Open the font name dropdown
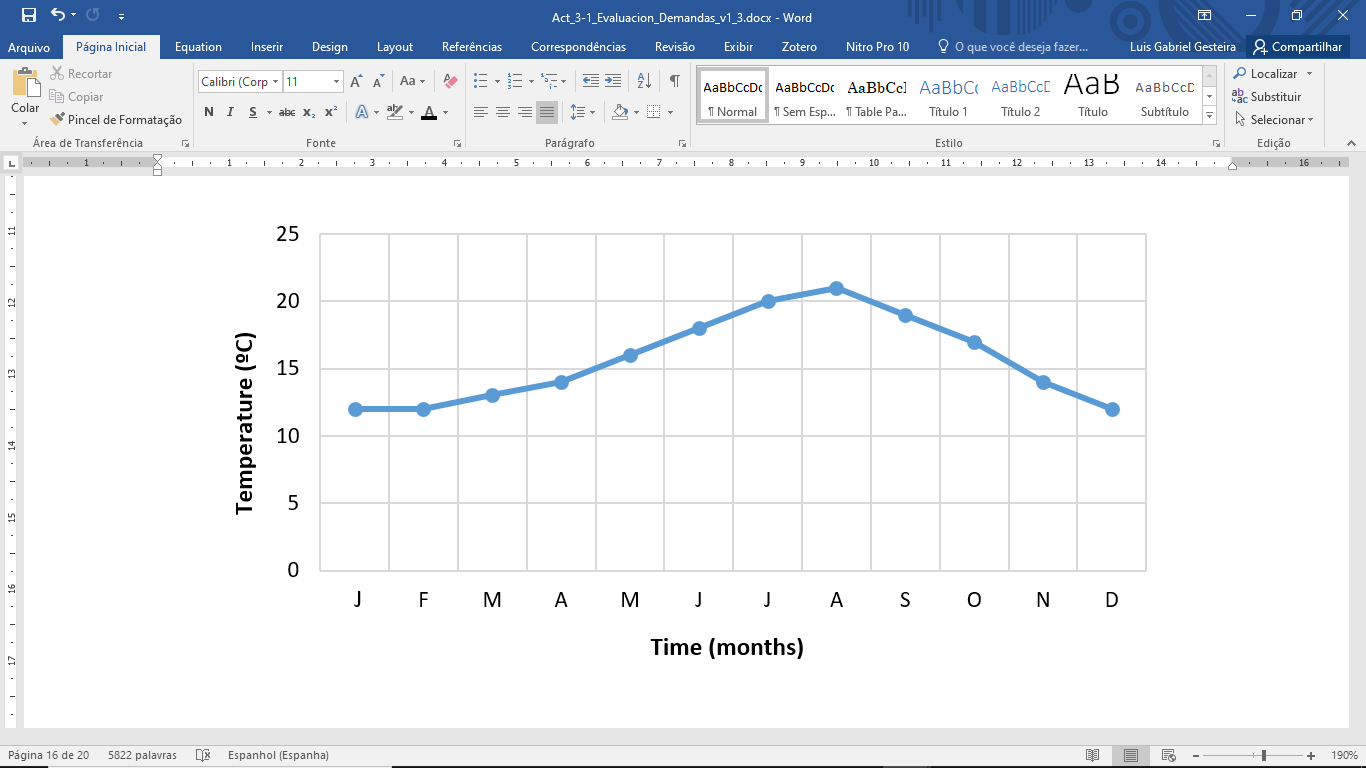The height and width of the screenshot is (768, 1366). click(x=275, y=82)
